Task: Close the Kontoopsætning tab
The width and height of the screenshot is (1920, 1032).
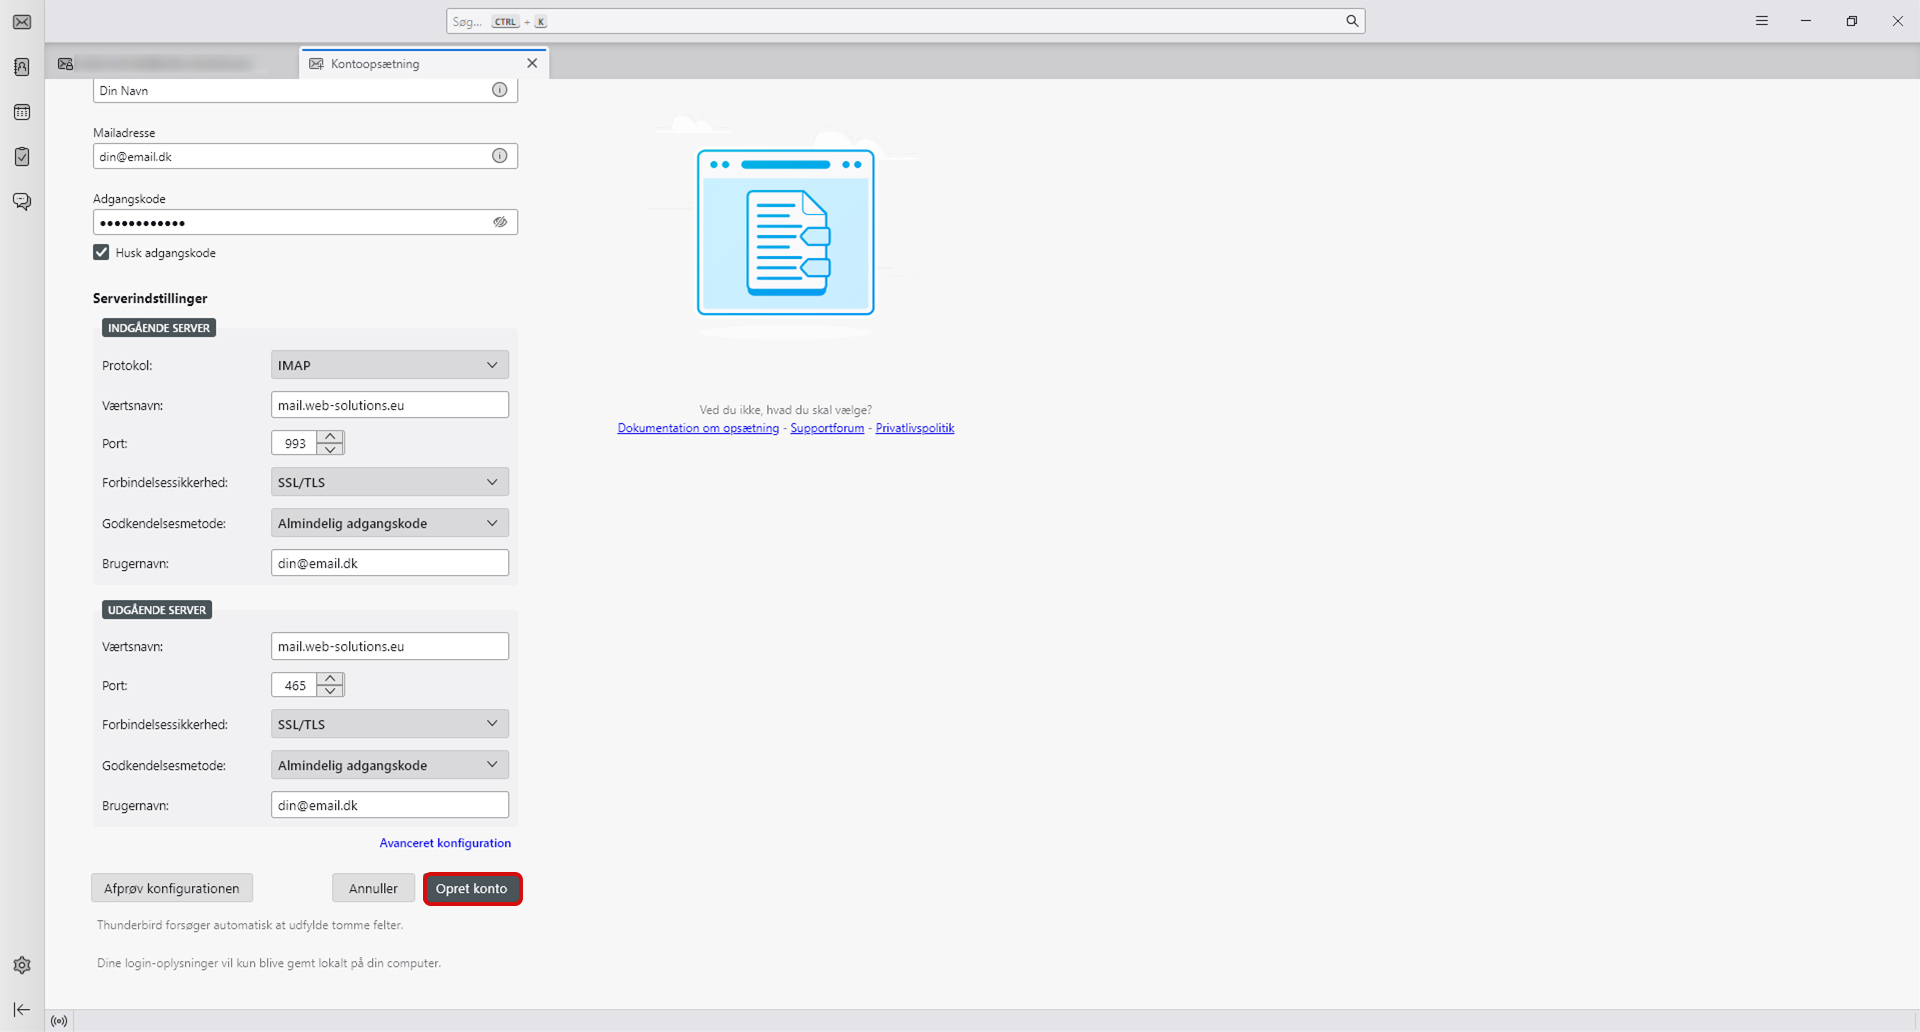Action: click(532, 63)
